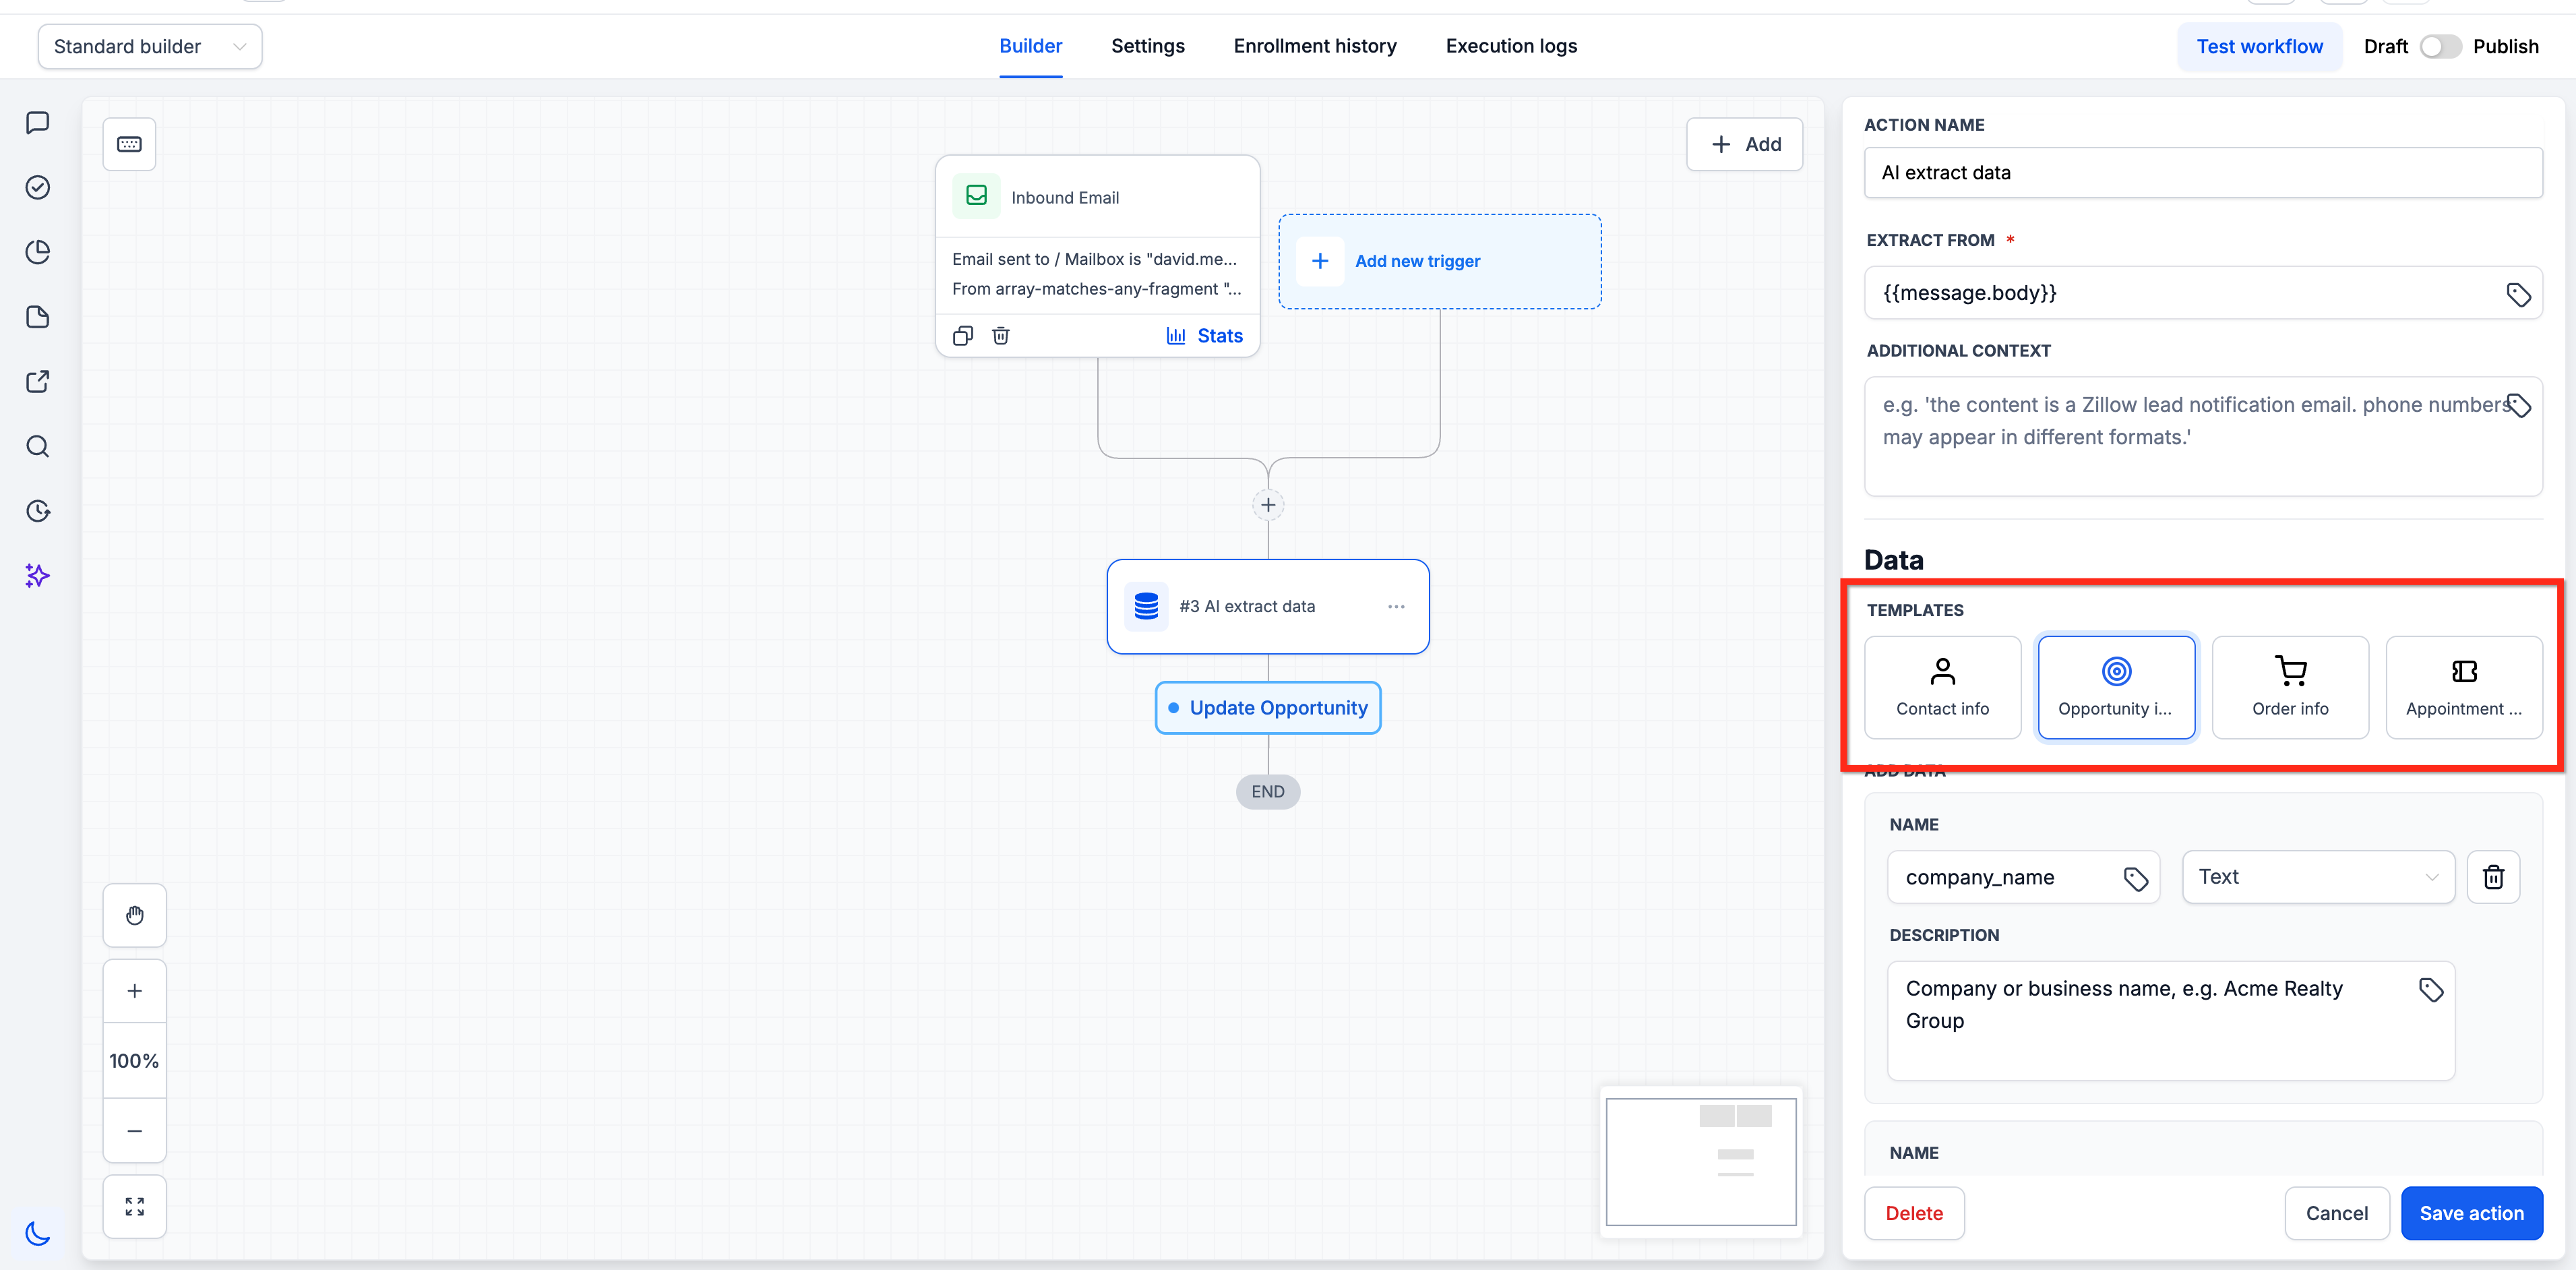
Task: Select the hand pan tool
Action: pos(135,915)
